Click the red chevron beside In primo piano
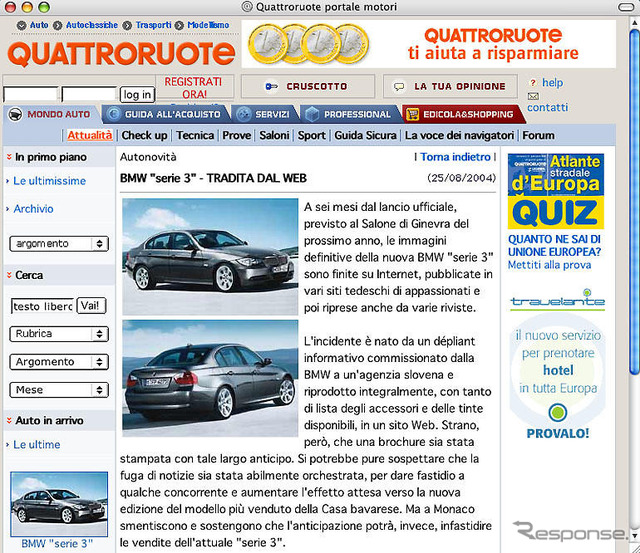The width and height of the screenshot is (640, 553). 9,157
